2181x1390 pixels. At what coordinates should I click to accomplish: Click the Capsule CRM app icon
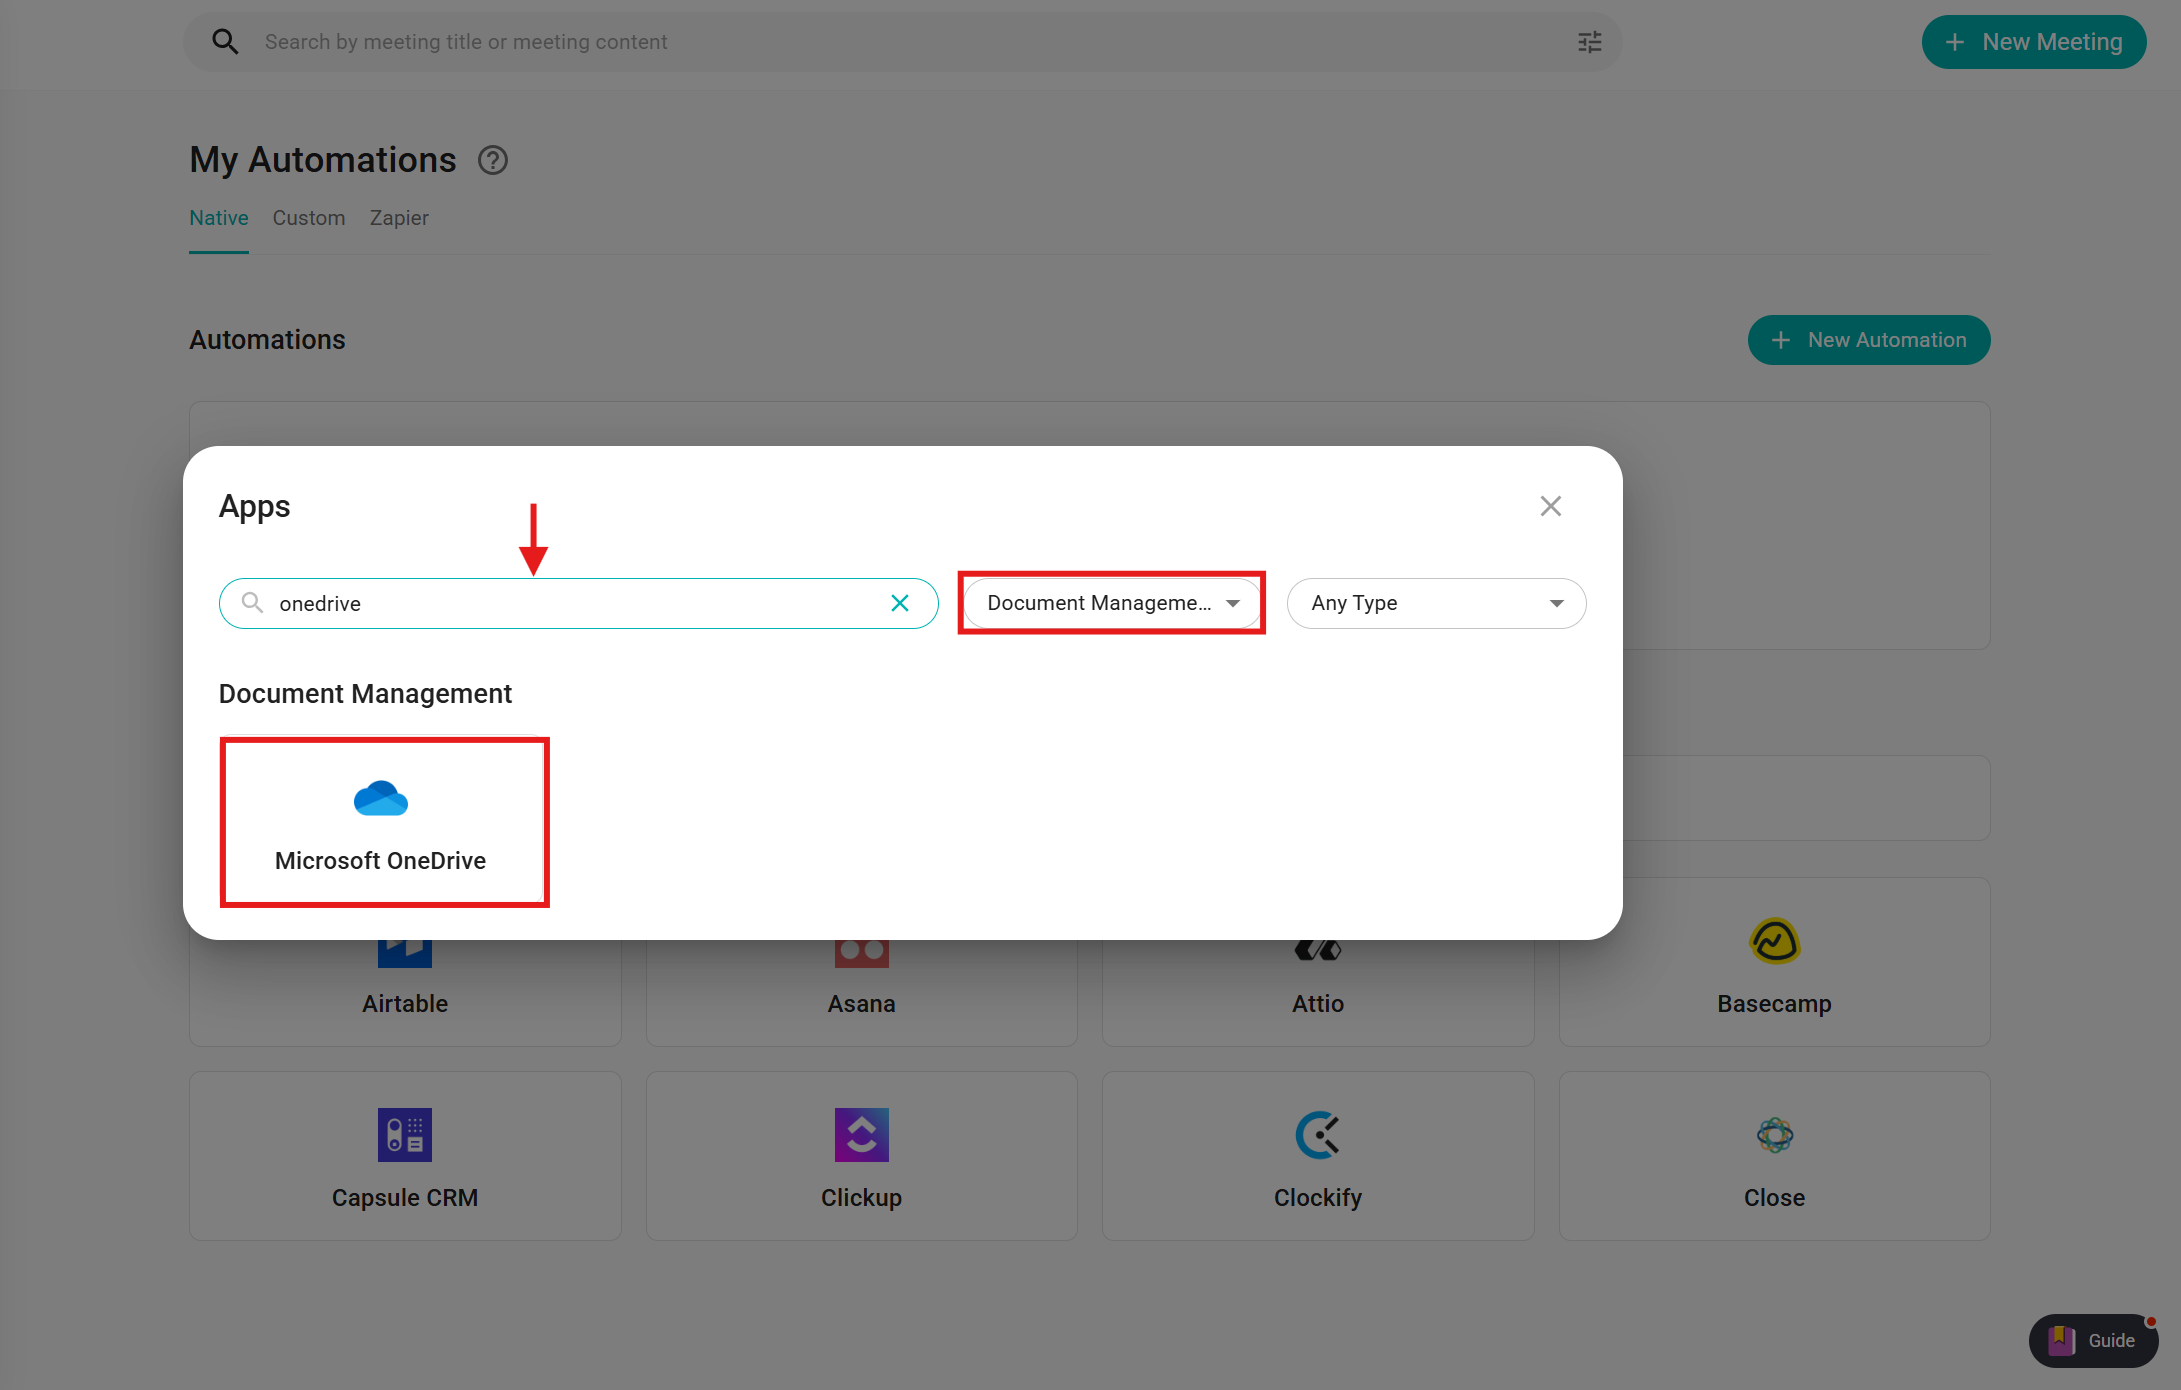(x=404, y=1135)
